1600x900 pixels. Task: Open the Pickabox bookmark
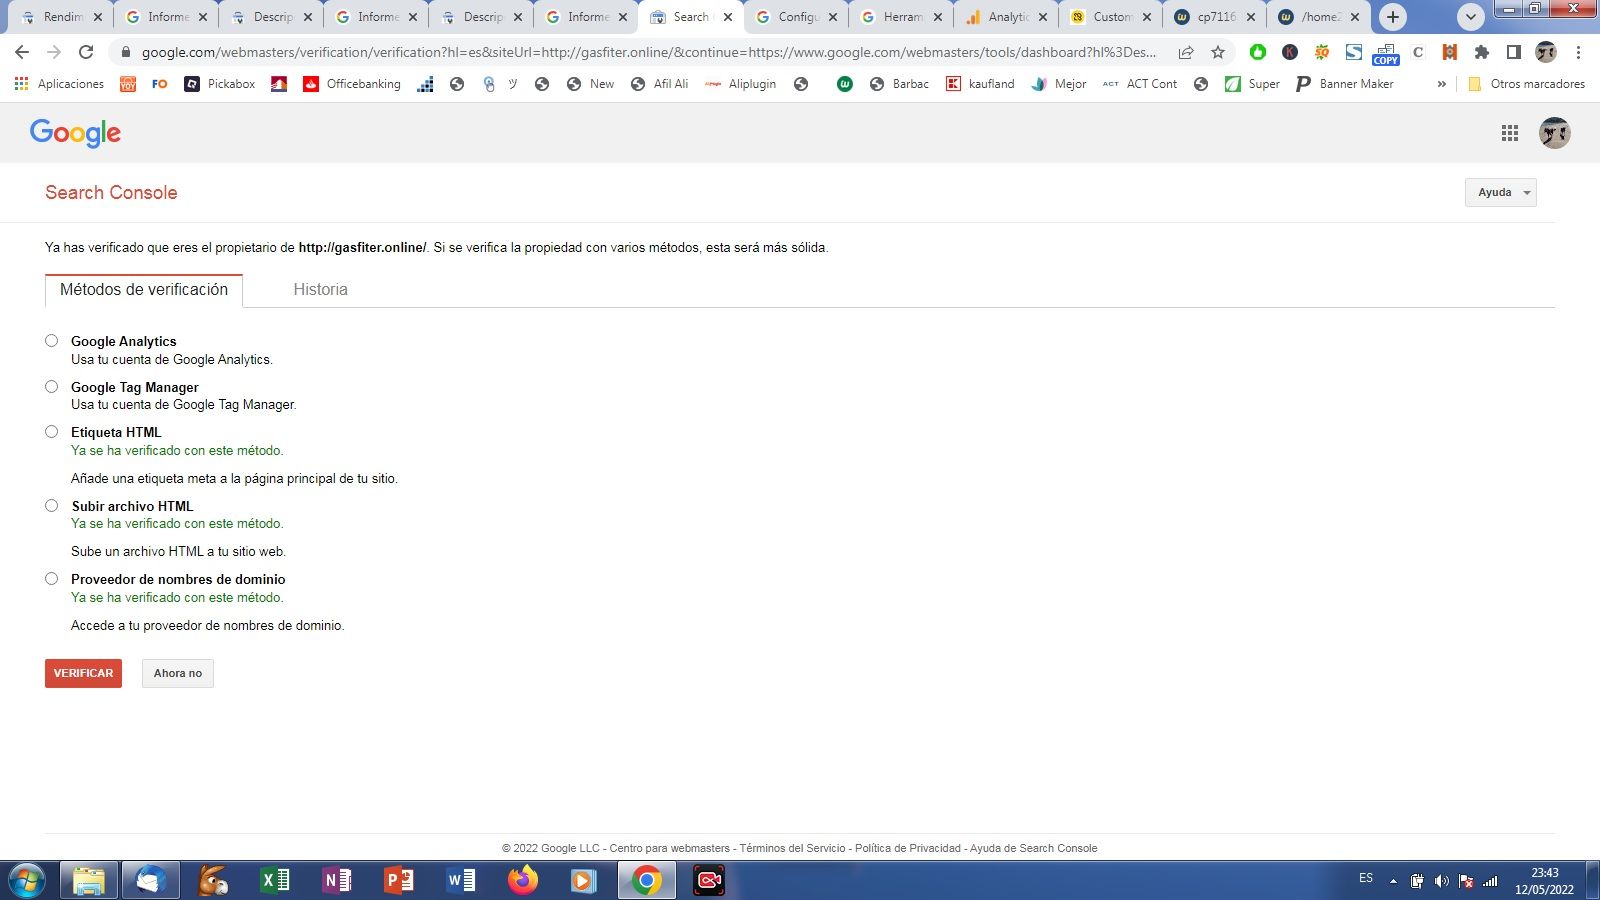220,84
